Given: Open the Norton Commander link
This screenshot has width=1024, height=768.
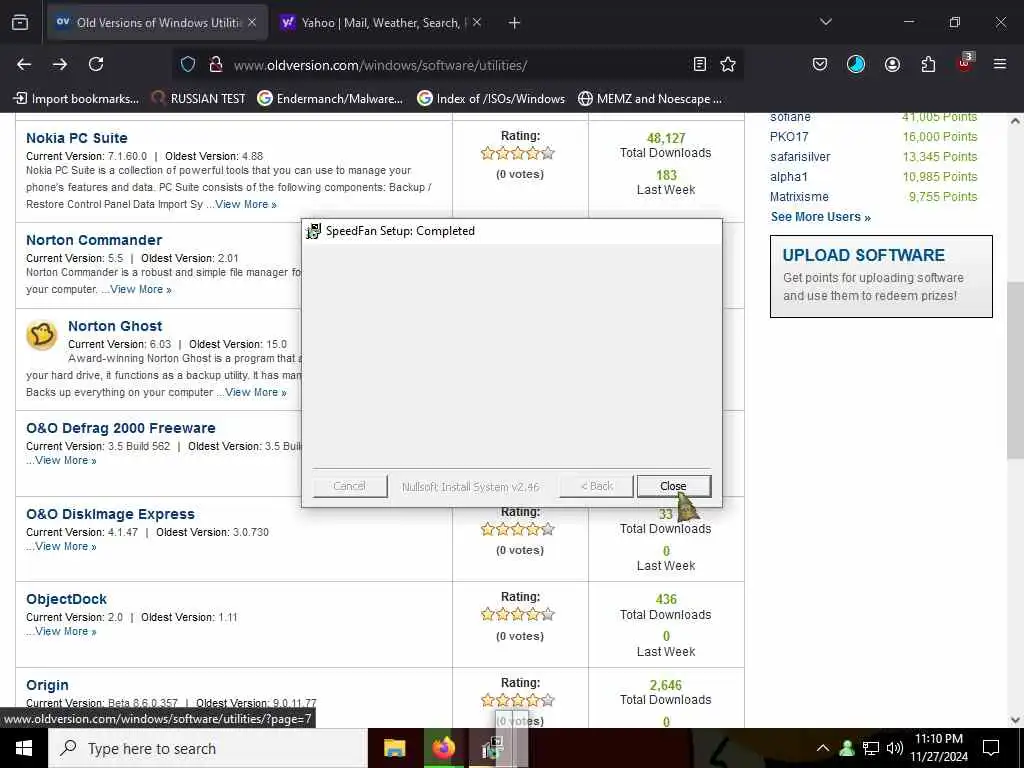Looking at the screenshot, I should pyautogui.click(x=94, y=240).
